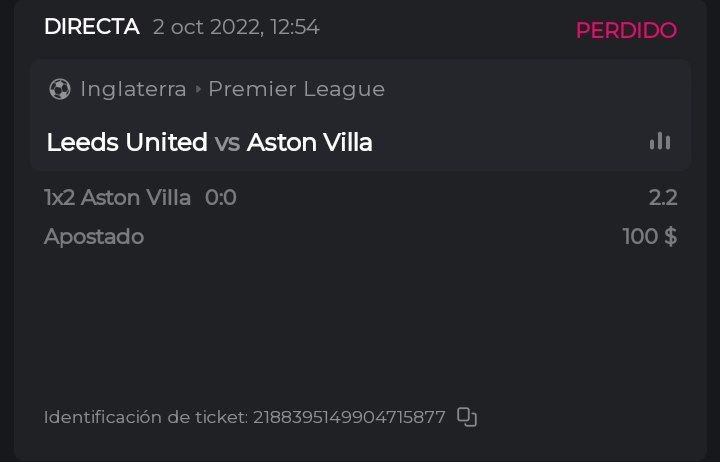Click the Apostado label
The width and height of the screenshot is (720, 462).
[x=94, y=237]
